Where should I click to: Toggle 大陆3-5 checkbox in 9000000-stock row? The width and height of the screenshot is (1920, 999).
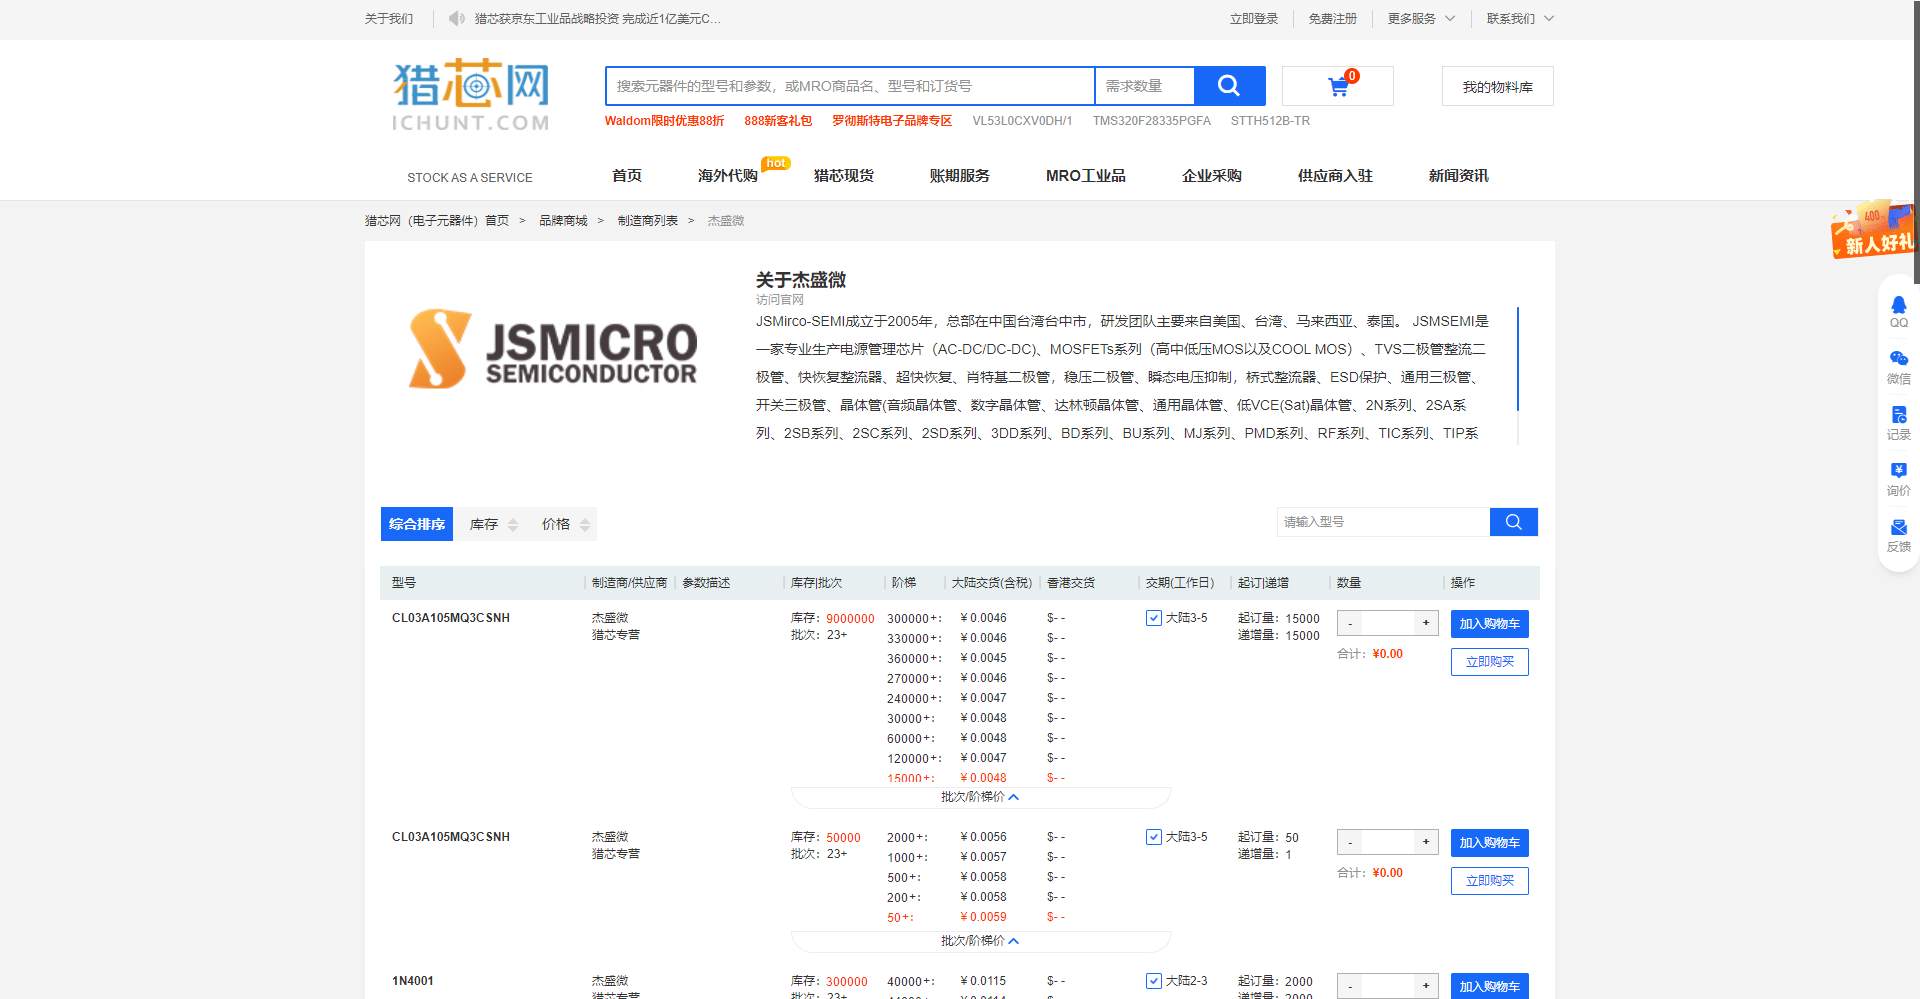click(x=1154, y=618)
